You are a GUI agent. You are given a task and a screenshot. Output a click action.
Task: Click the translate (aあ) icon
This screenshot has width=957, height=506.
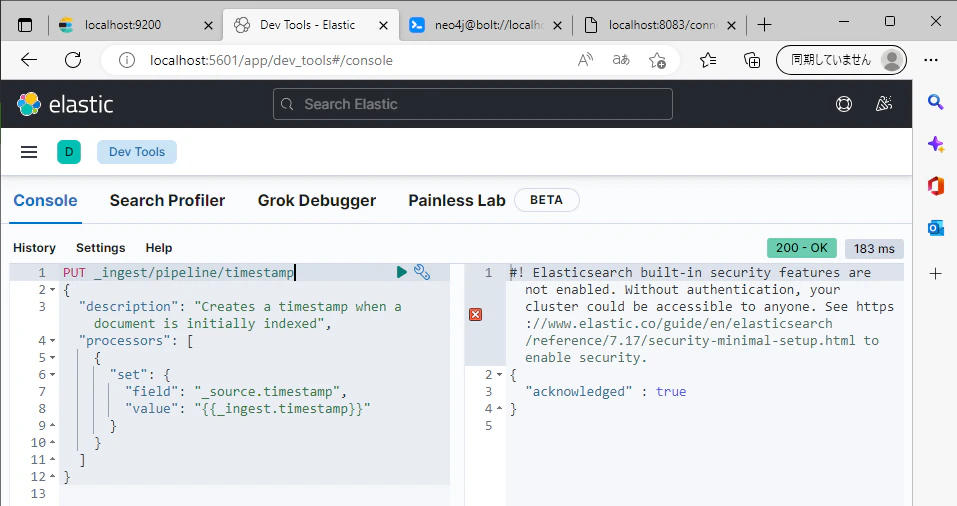click(x=621, y=60)
